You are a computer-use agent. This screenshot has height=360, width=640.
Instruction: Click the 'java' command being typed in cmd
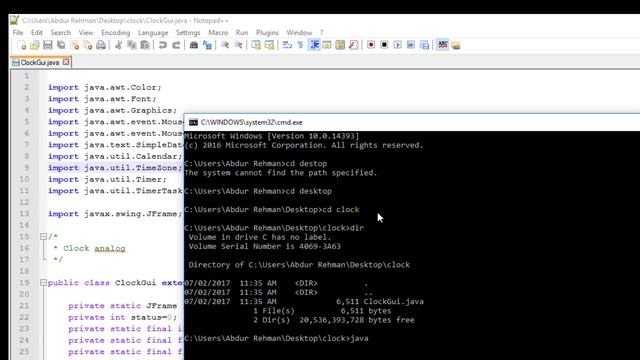[359, 338]
